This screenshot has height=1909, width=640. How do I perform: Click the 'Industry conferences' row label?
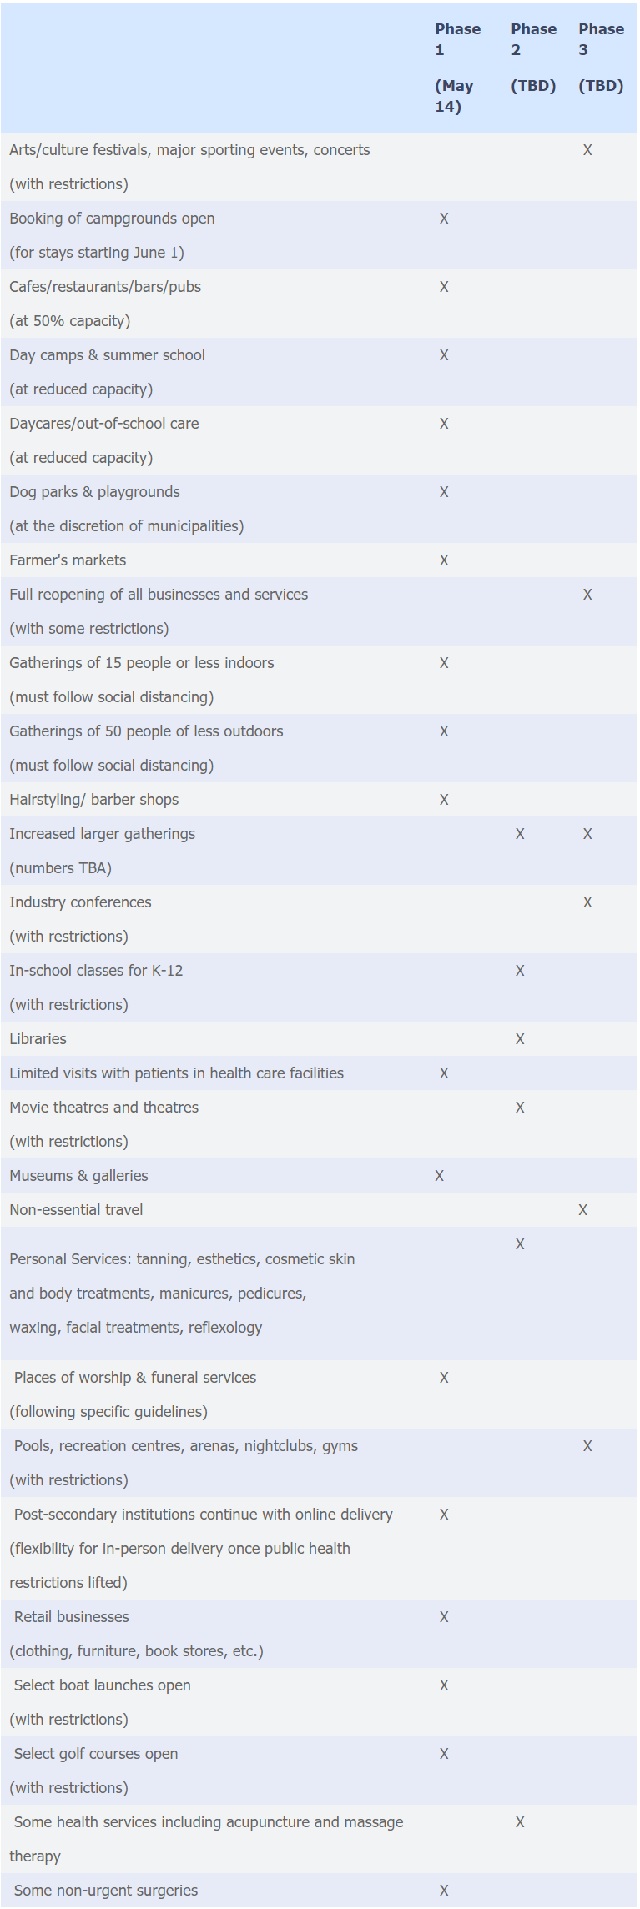(x=80, y=902)
